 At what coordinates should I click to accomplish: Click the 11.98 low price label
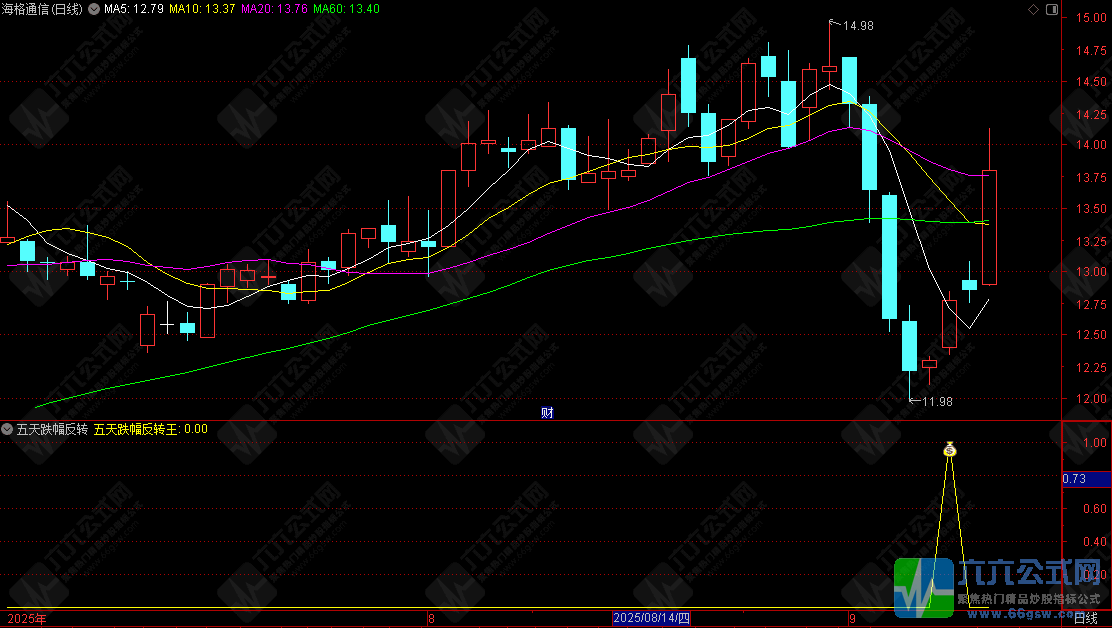[938, 402]
